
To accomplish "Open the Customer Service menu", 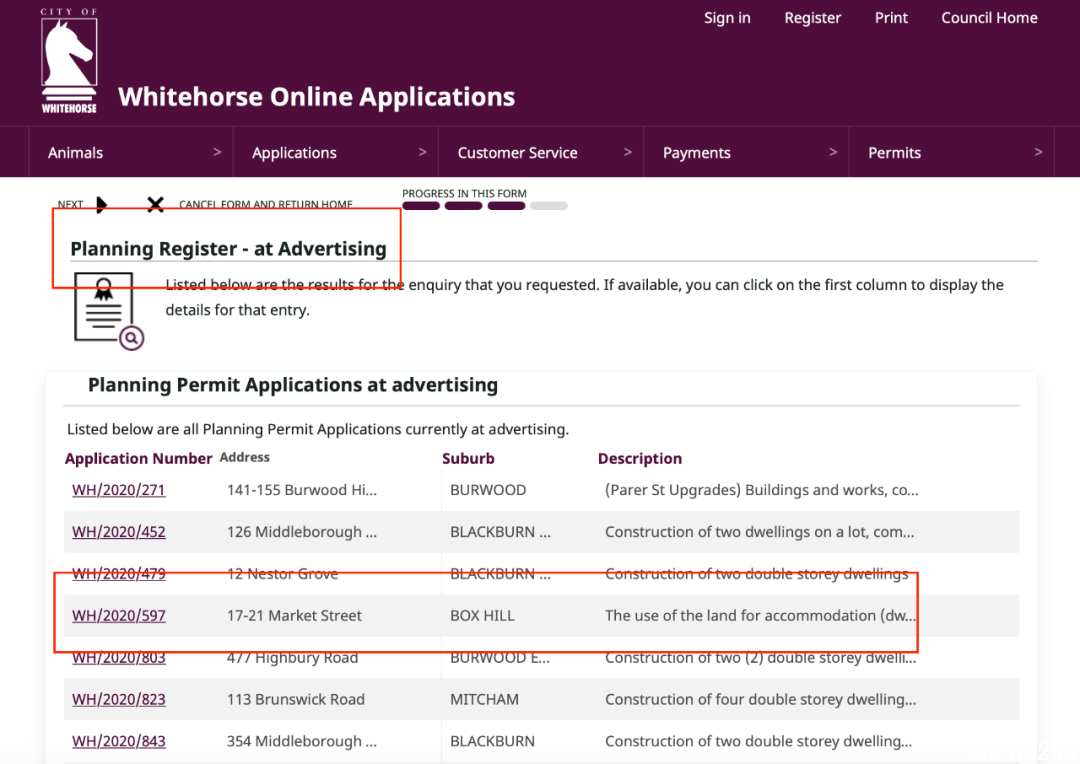I will 517,153.
